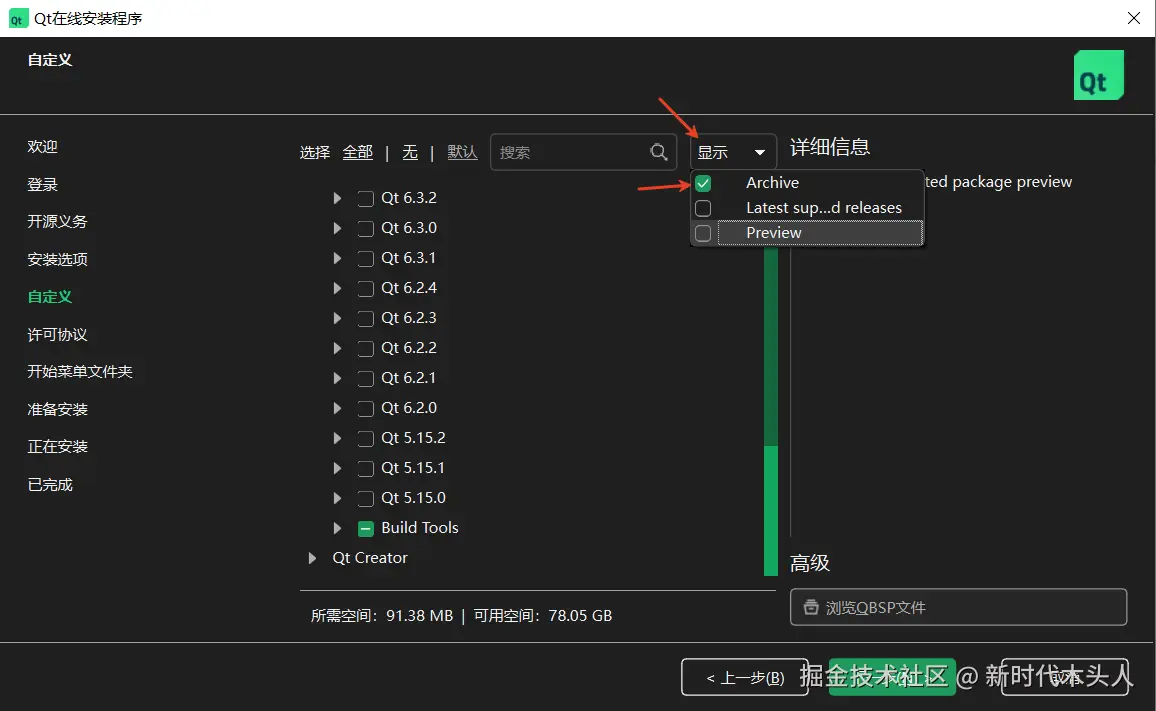Tick the Preview filter checkbox

tap(703, 233)
